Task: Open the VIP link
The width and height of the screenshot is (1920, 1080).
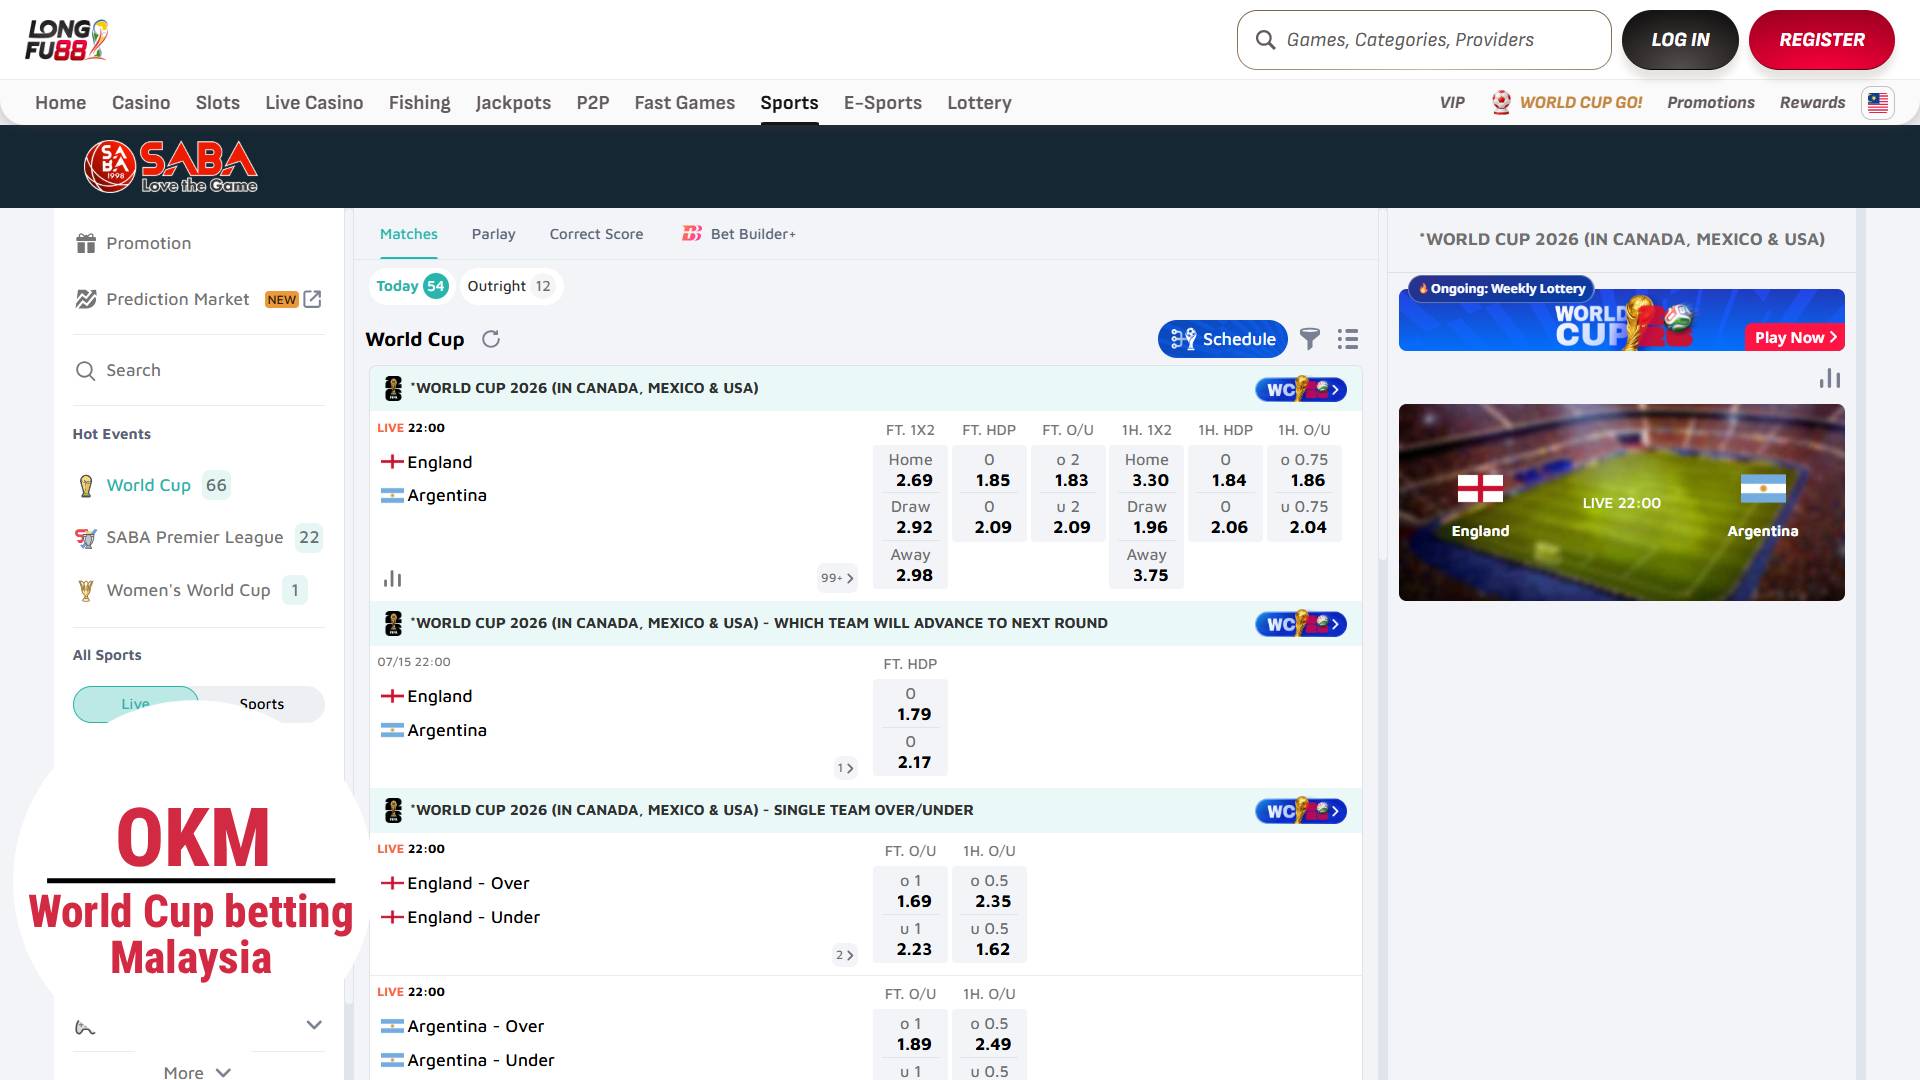Action: pyautogui.click(x=1452, y=102)
